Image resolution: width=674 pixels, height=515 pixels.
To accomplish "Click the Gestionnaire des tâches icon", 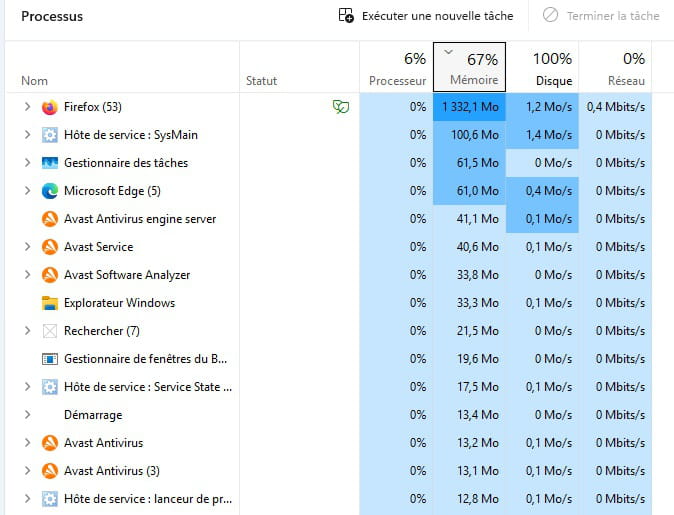I will [50, 163].
